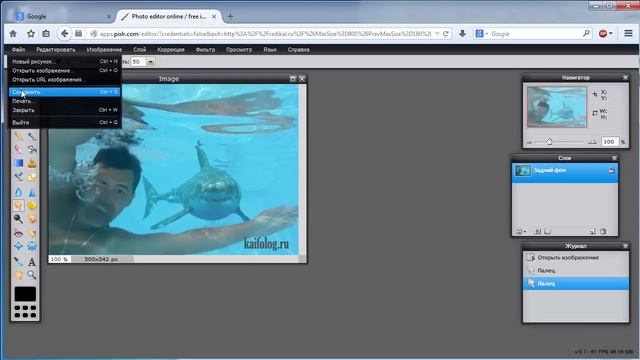The width and height of the screenshot is (640, 360).
Task: Select the Sharpen triangle tool
Action: [x=32, y=191]
